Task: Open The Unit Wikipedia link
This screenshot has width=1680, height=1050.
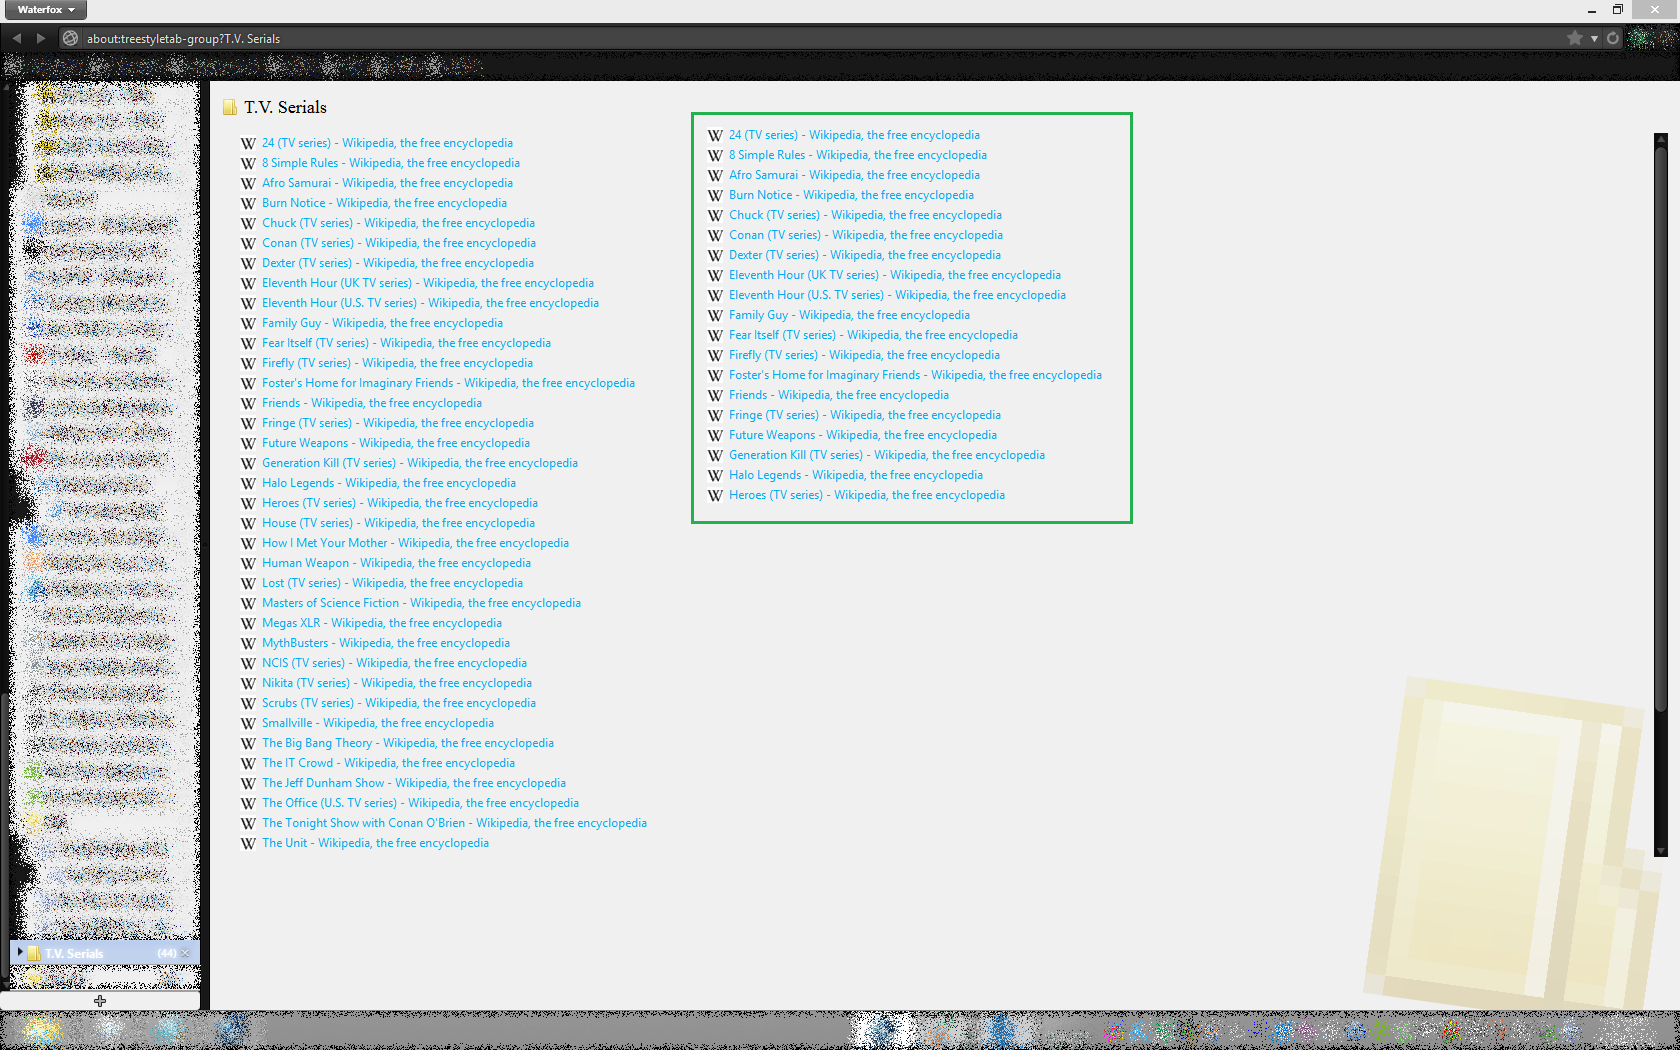Action: click(x=375, y=843)
